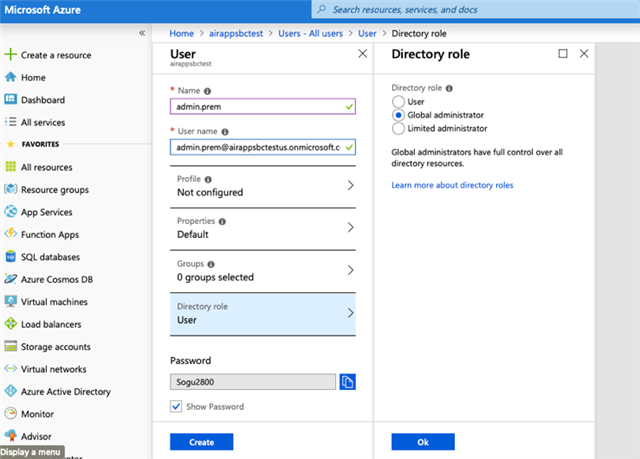Close the Directory role panel
Screen dimensions: 640x459
point(584,53)
